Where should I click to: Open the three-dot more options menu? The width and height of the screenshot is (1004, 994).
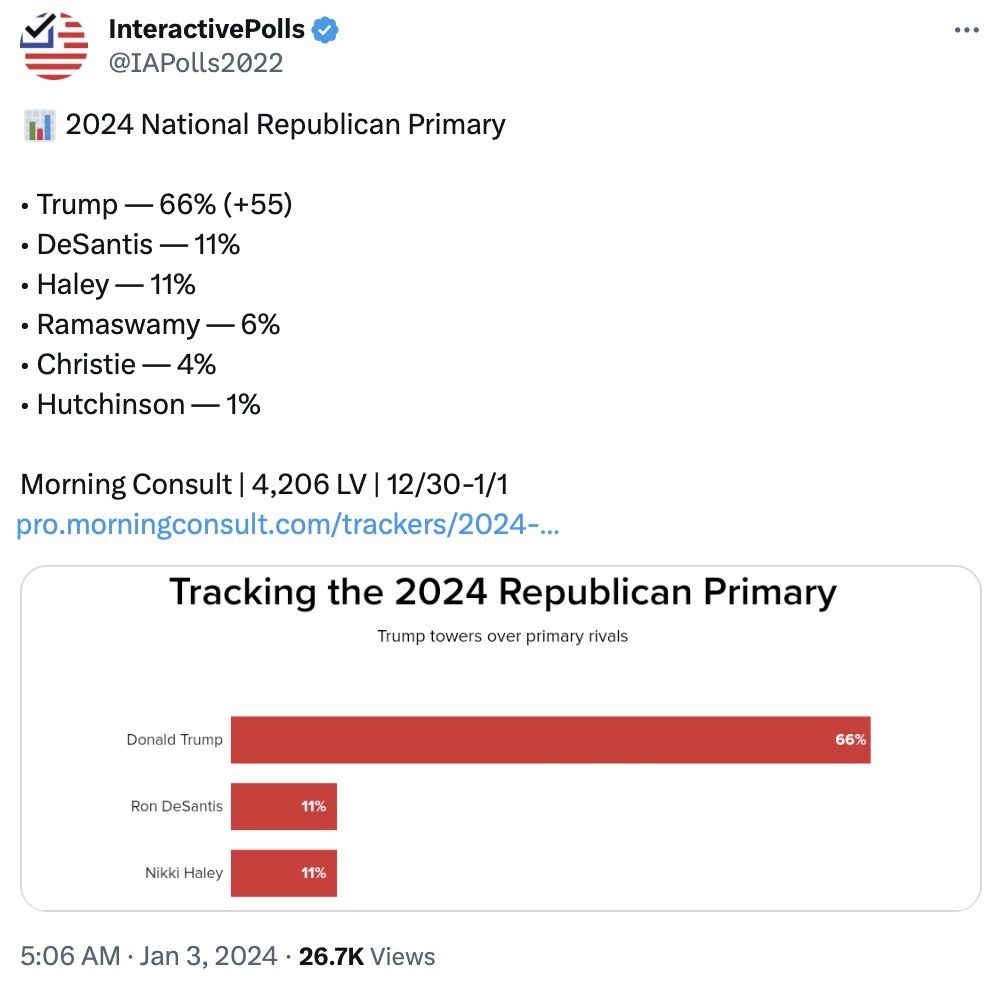tap(966, 30)
